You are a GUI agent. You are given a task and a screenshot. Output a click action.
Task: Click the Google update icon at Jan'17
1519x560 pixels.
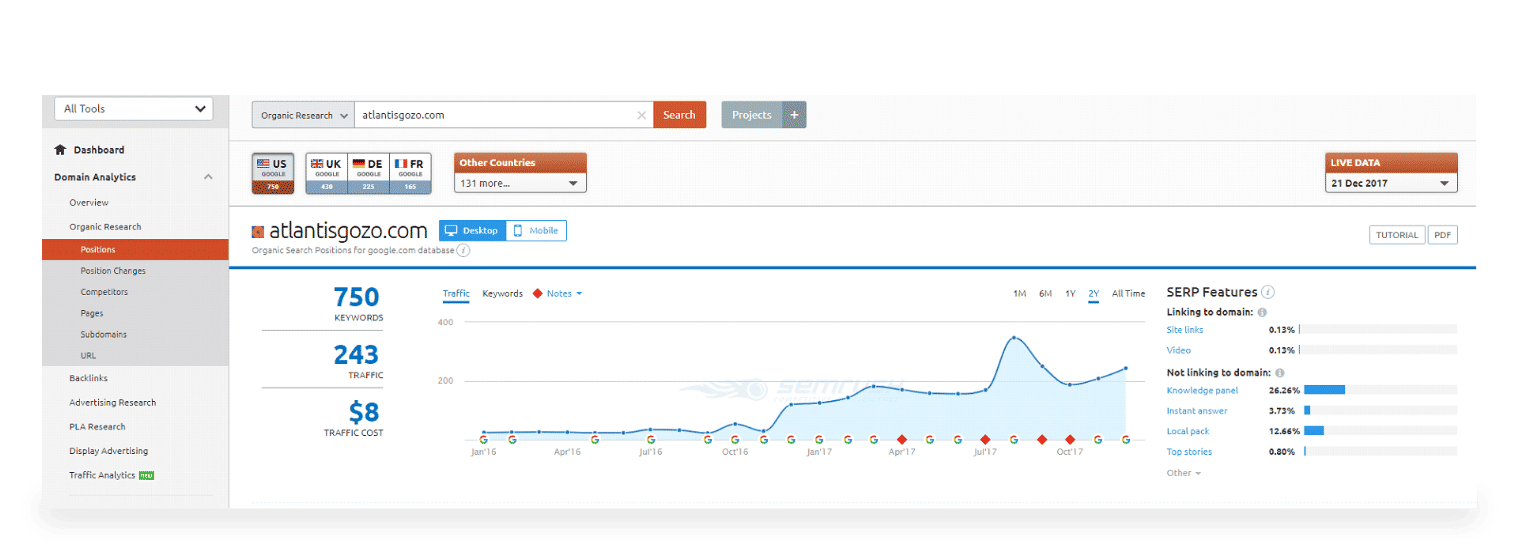[819, 439]
